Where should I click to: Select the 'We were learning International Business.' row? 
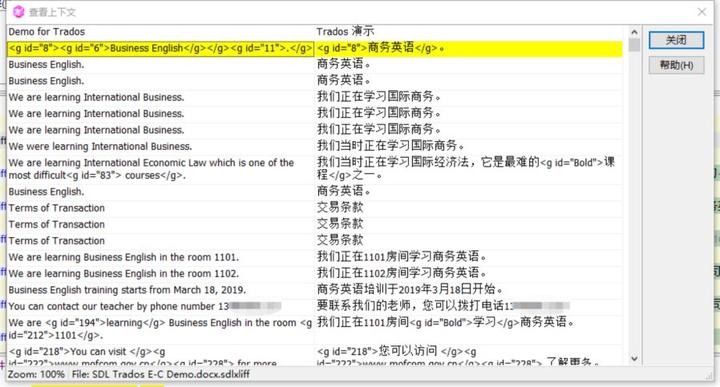tap(160, 146)
